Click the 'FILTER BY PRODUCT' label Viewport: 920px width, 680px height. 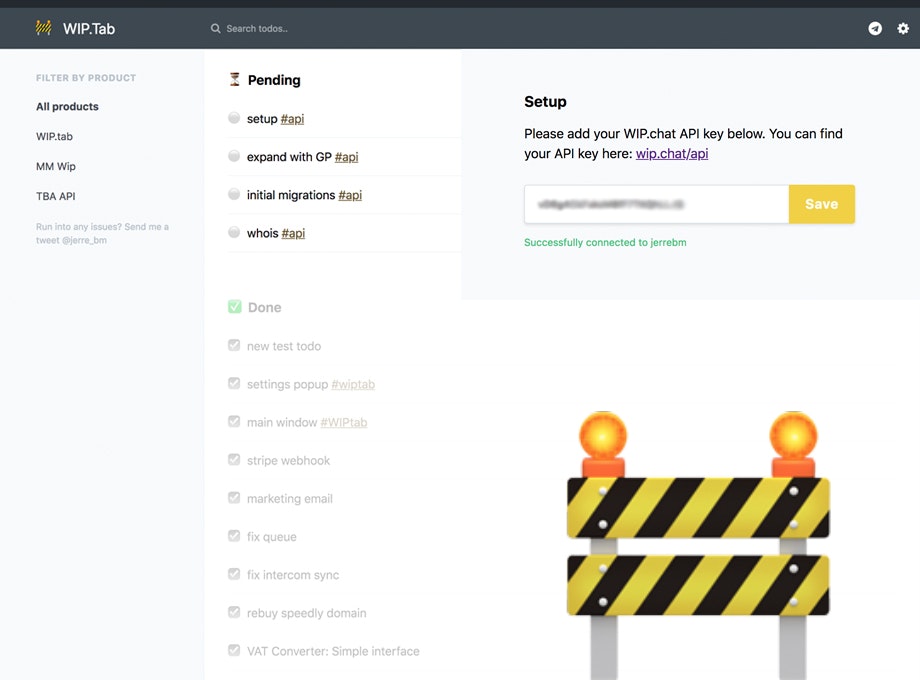(x=86, y=77)
